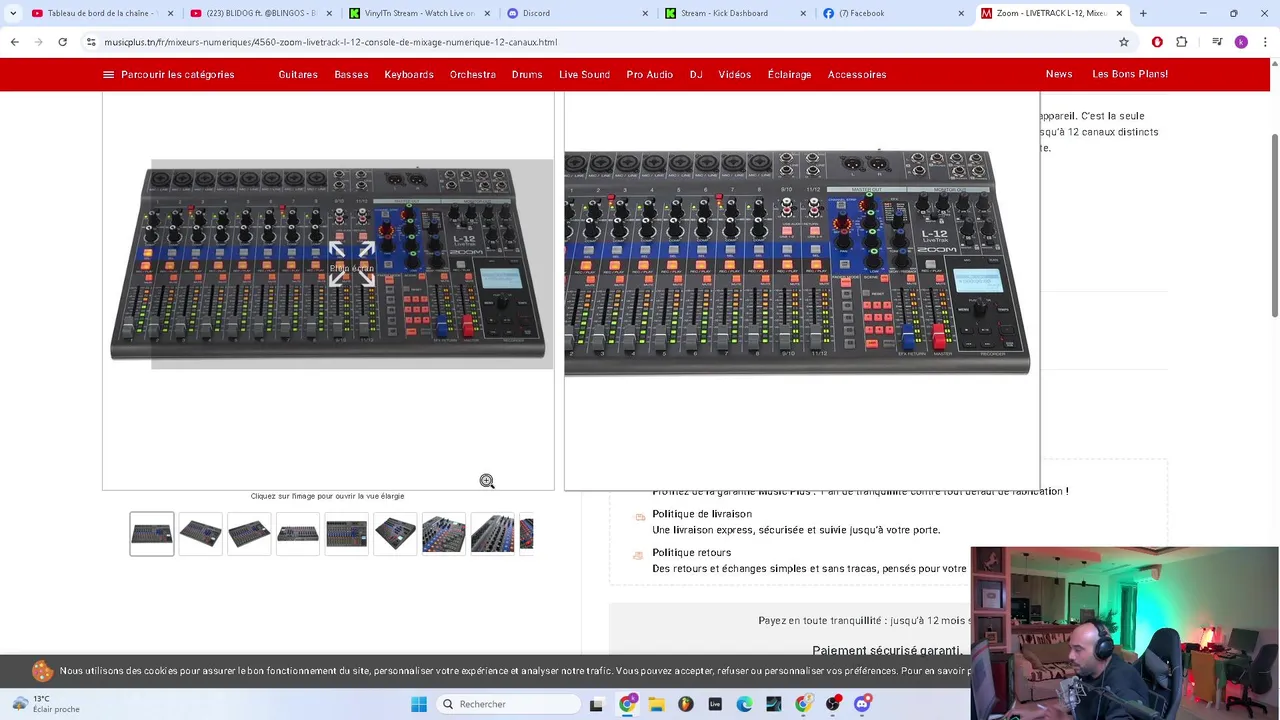Select the fifth mixer thumbnail (top view)

(347, 534)
